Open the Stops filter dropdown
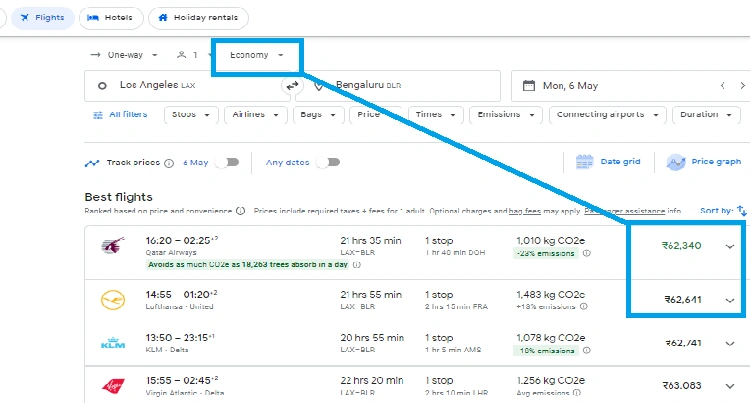Image resolution: width=751 pixels, height=403 pixels. coord(191,115)
